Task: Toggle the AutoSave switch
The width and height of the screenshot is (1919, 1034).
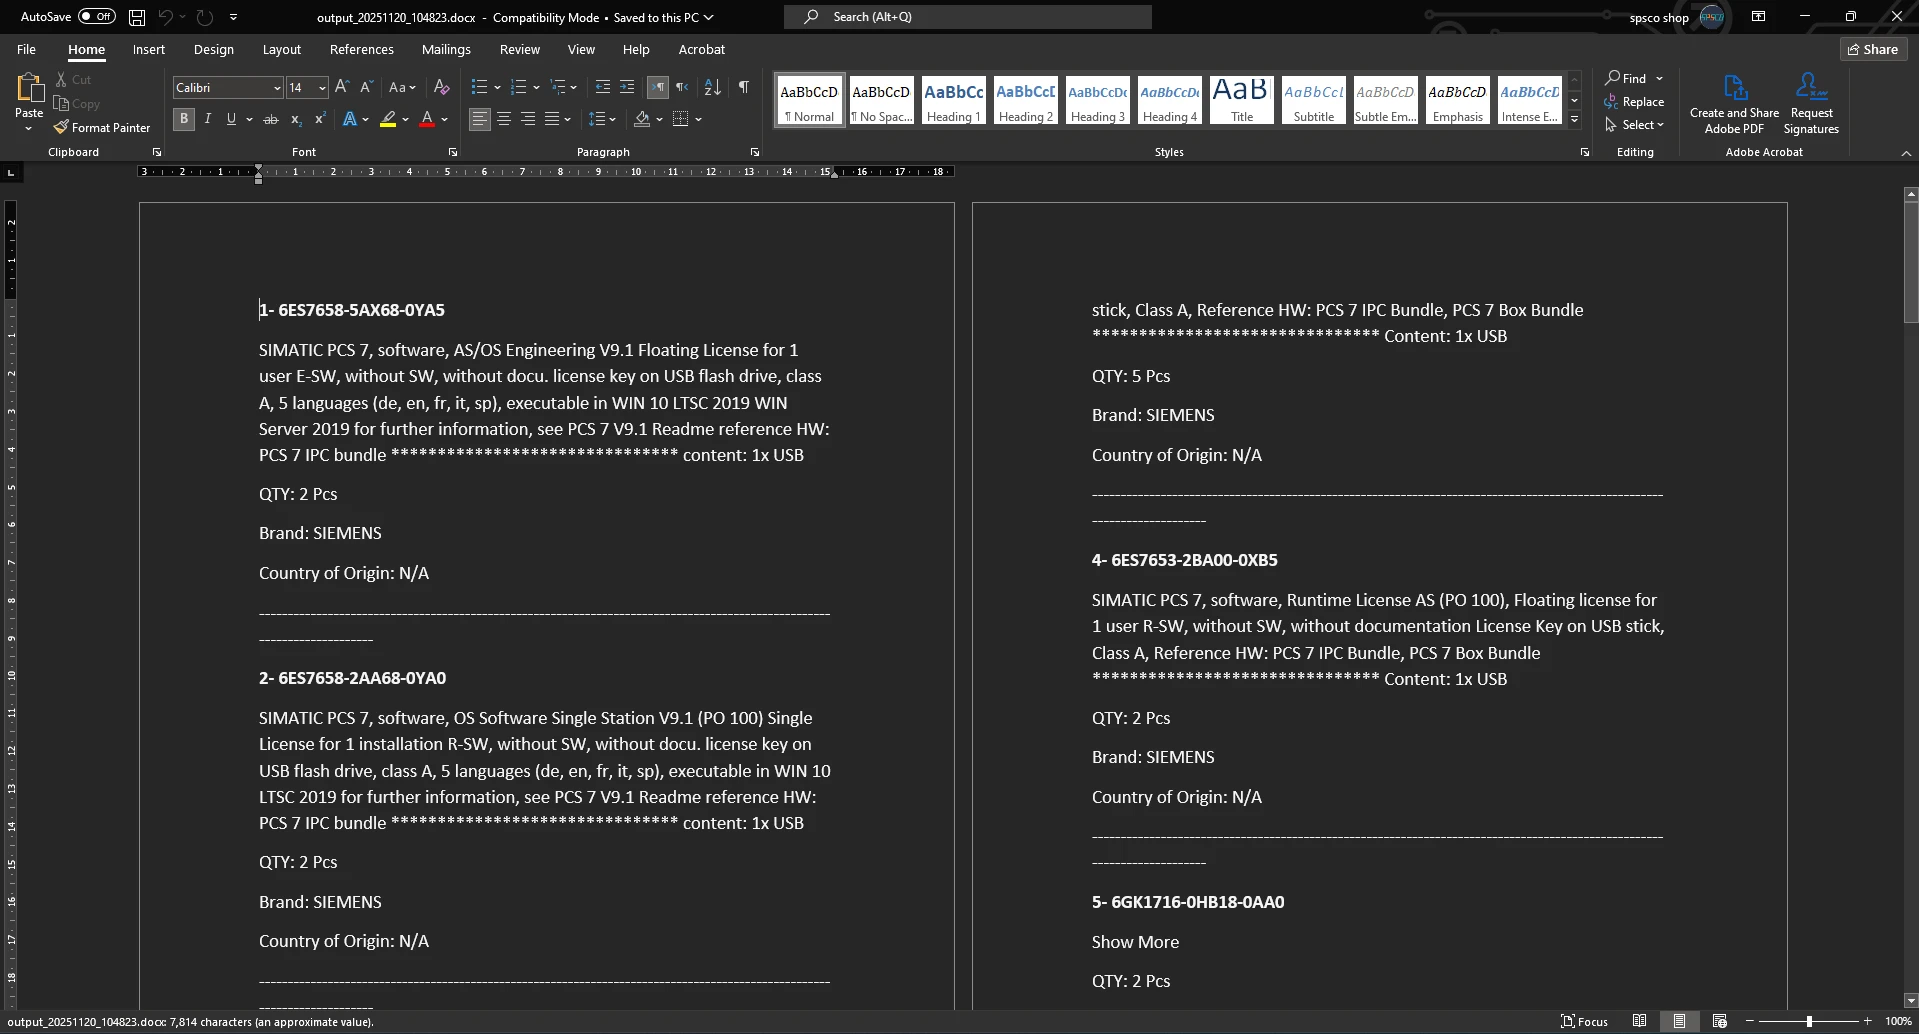Action: coord(96,17)
